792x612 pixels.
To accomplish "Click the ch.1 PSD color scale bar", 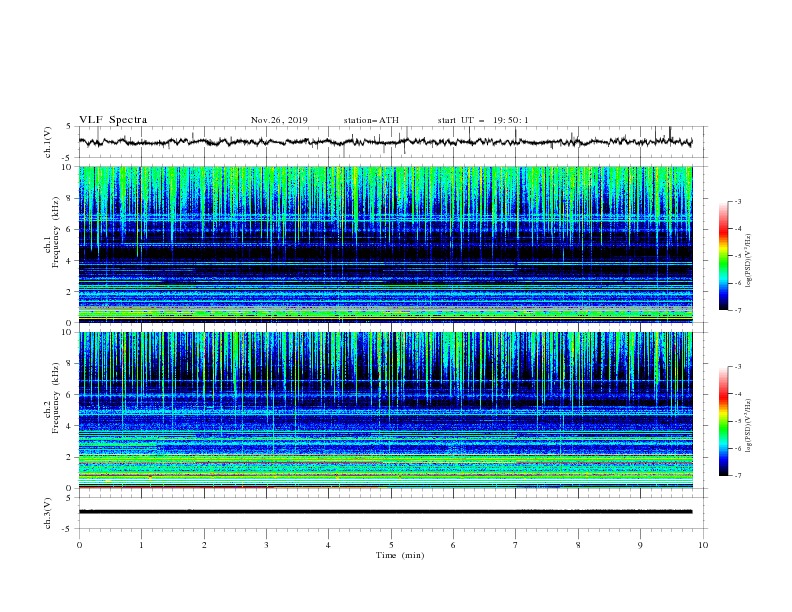I will 723,256.
